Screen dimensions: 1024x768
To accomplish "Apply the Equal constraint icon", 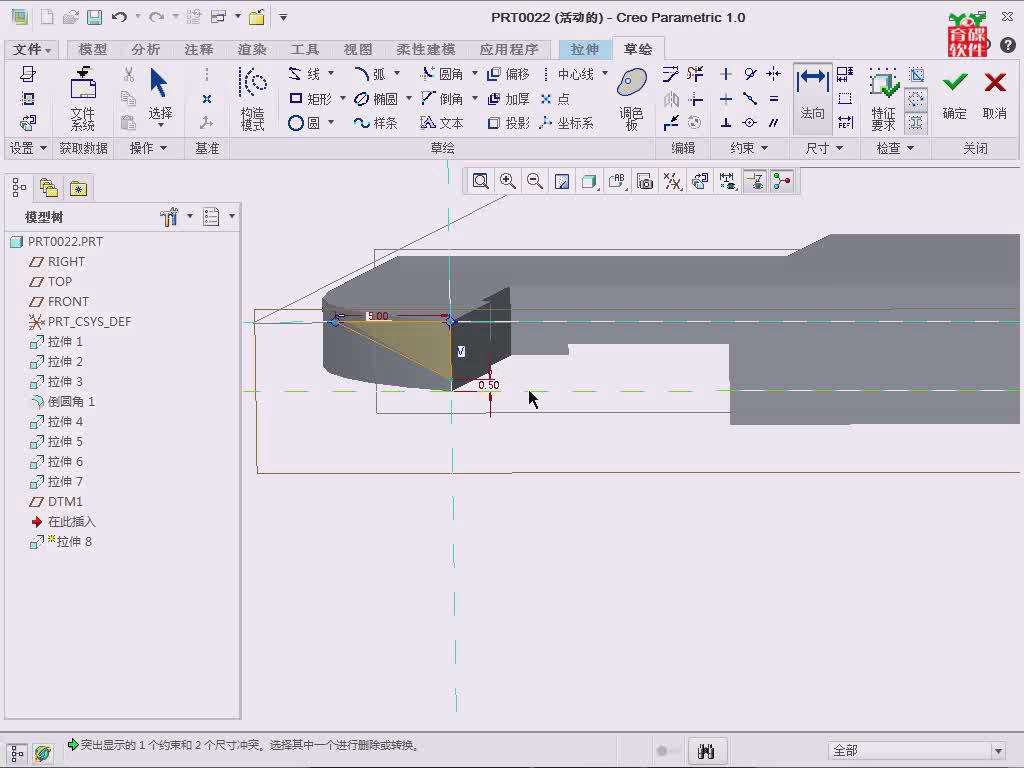I will (x=774, y=99).
